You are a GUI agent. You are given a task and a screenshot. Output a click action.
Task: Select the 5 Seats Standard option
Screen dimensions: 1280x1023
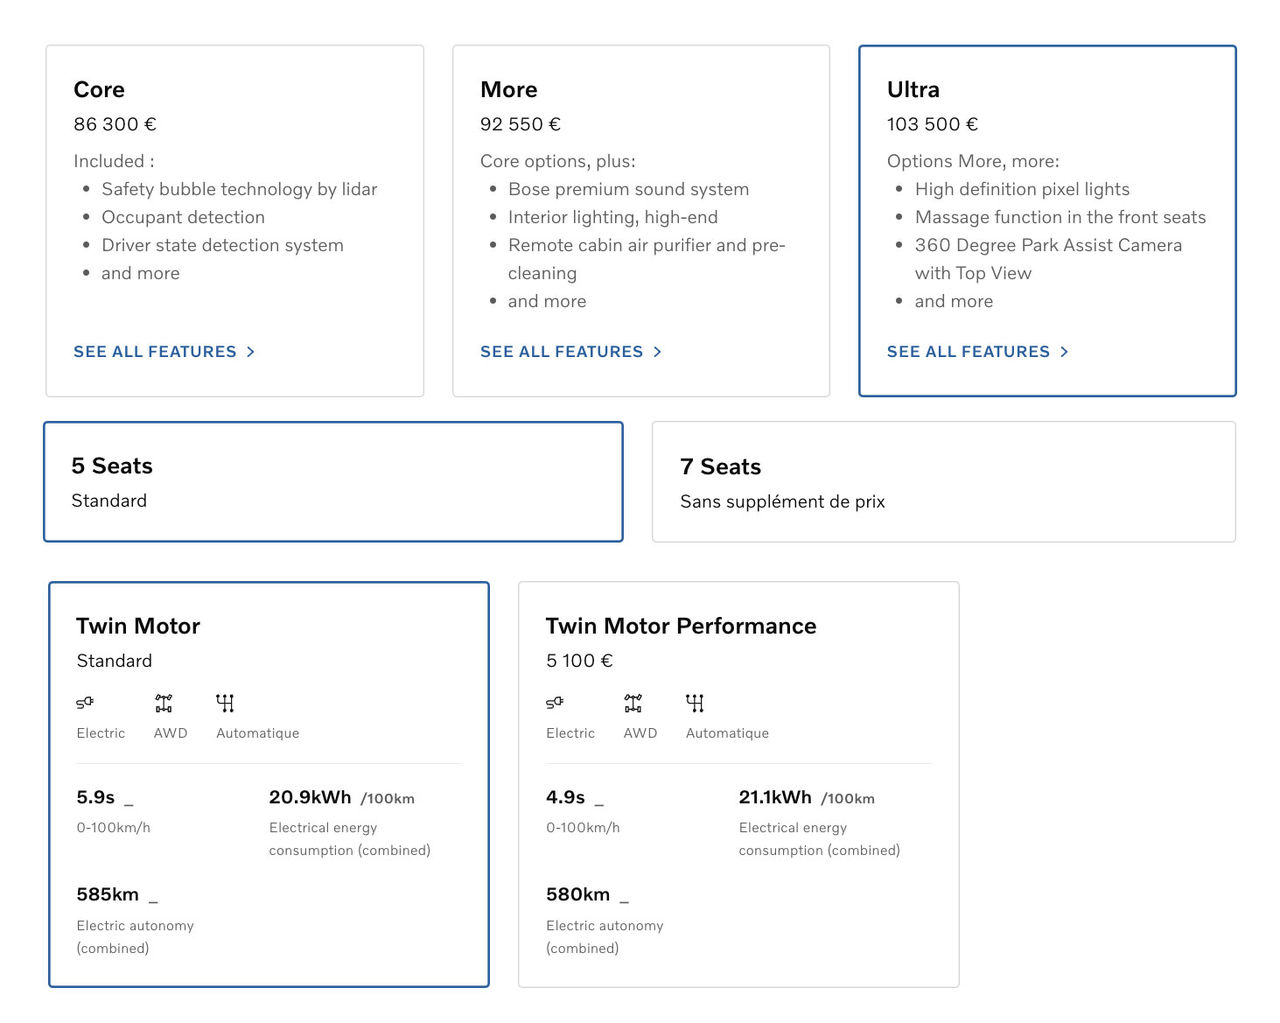333,482
